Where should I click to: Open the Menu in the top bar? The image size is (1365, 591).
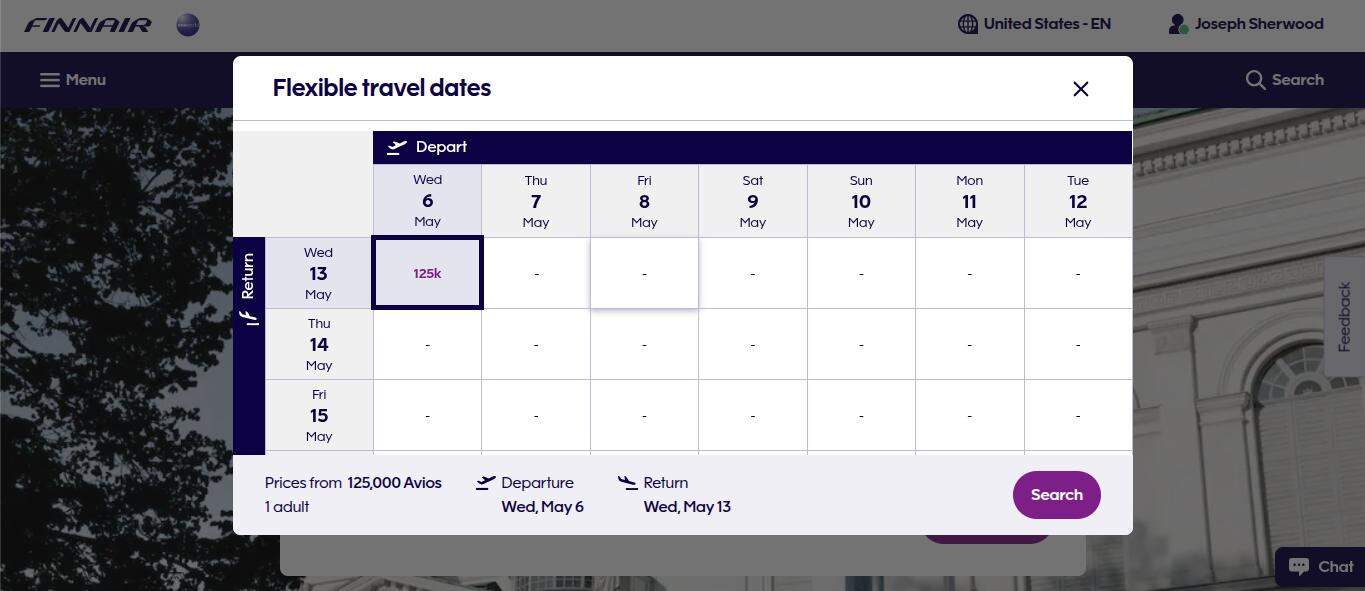click(71, 79)
